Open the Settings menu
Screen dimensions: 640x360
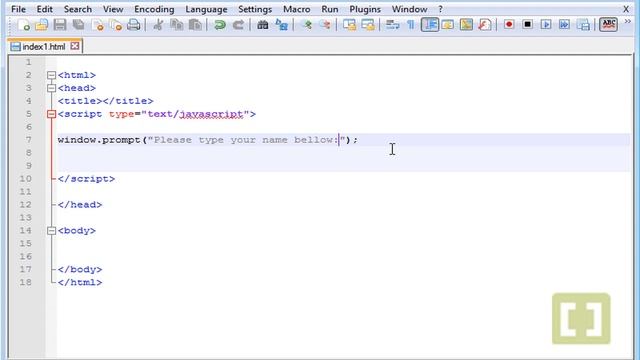point(255,9)
